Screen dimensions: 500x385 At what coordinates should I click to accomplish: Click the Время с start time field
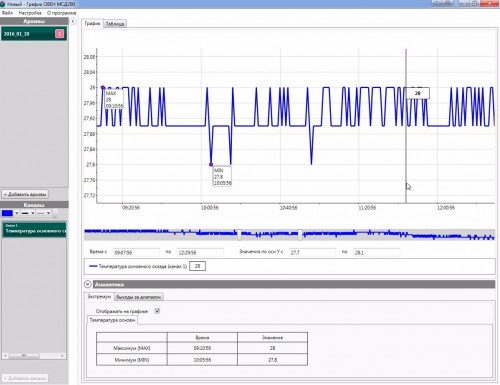(136, 253)
